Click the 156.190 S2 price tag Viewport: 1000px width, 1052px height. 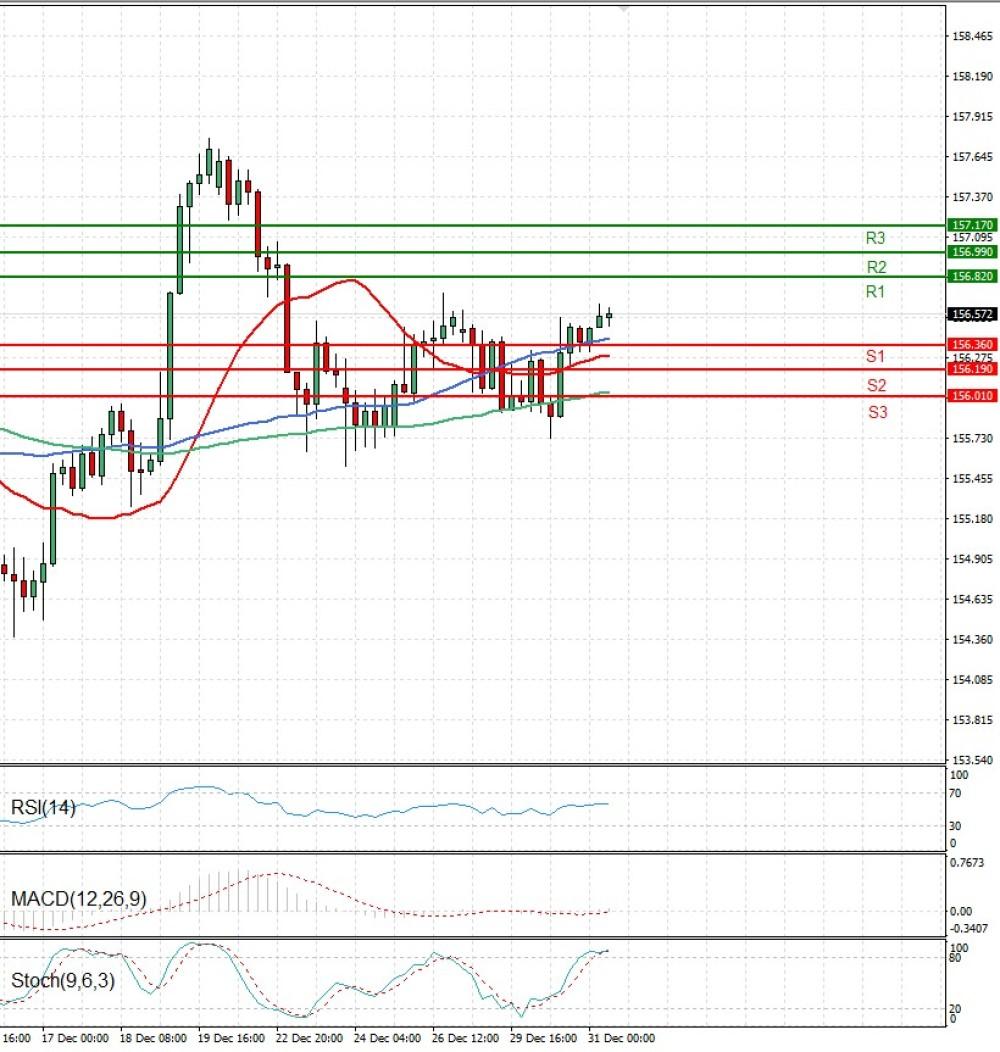pyautogui.click(x=972, y=369)
